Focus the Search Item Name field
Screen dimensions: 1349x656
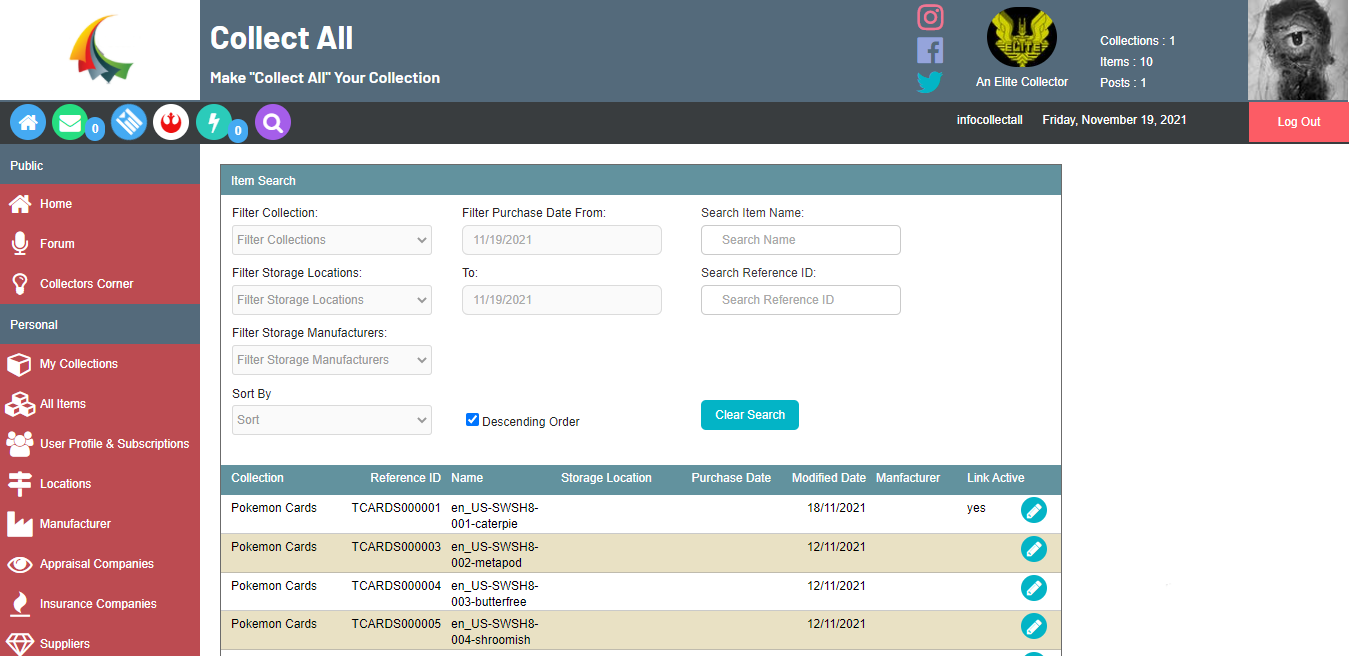(x=800, y=240)
